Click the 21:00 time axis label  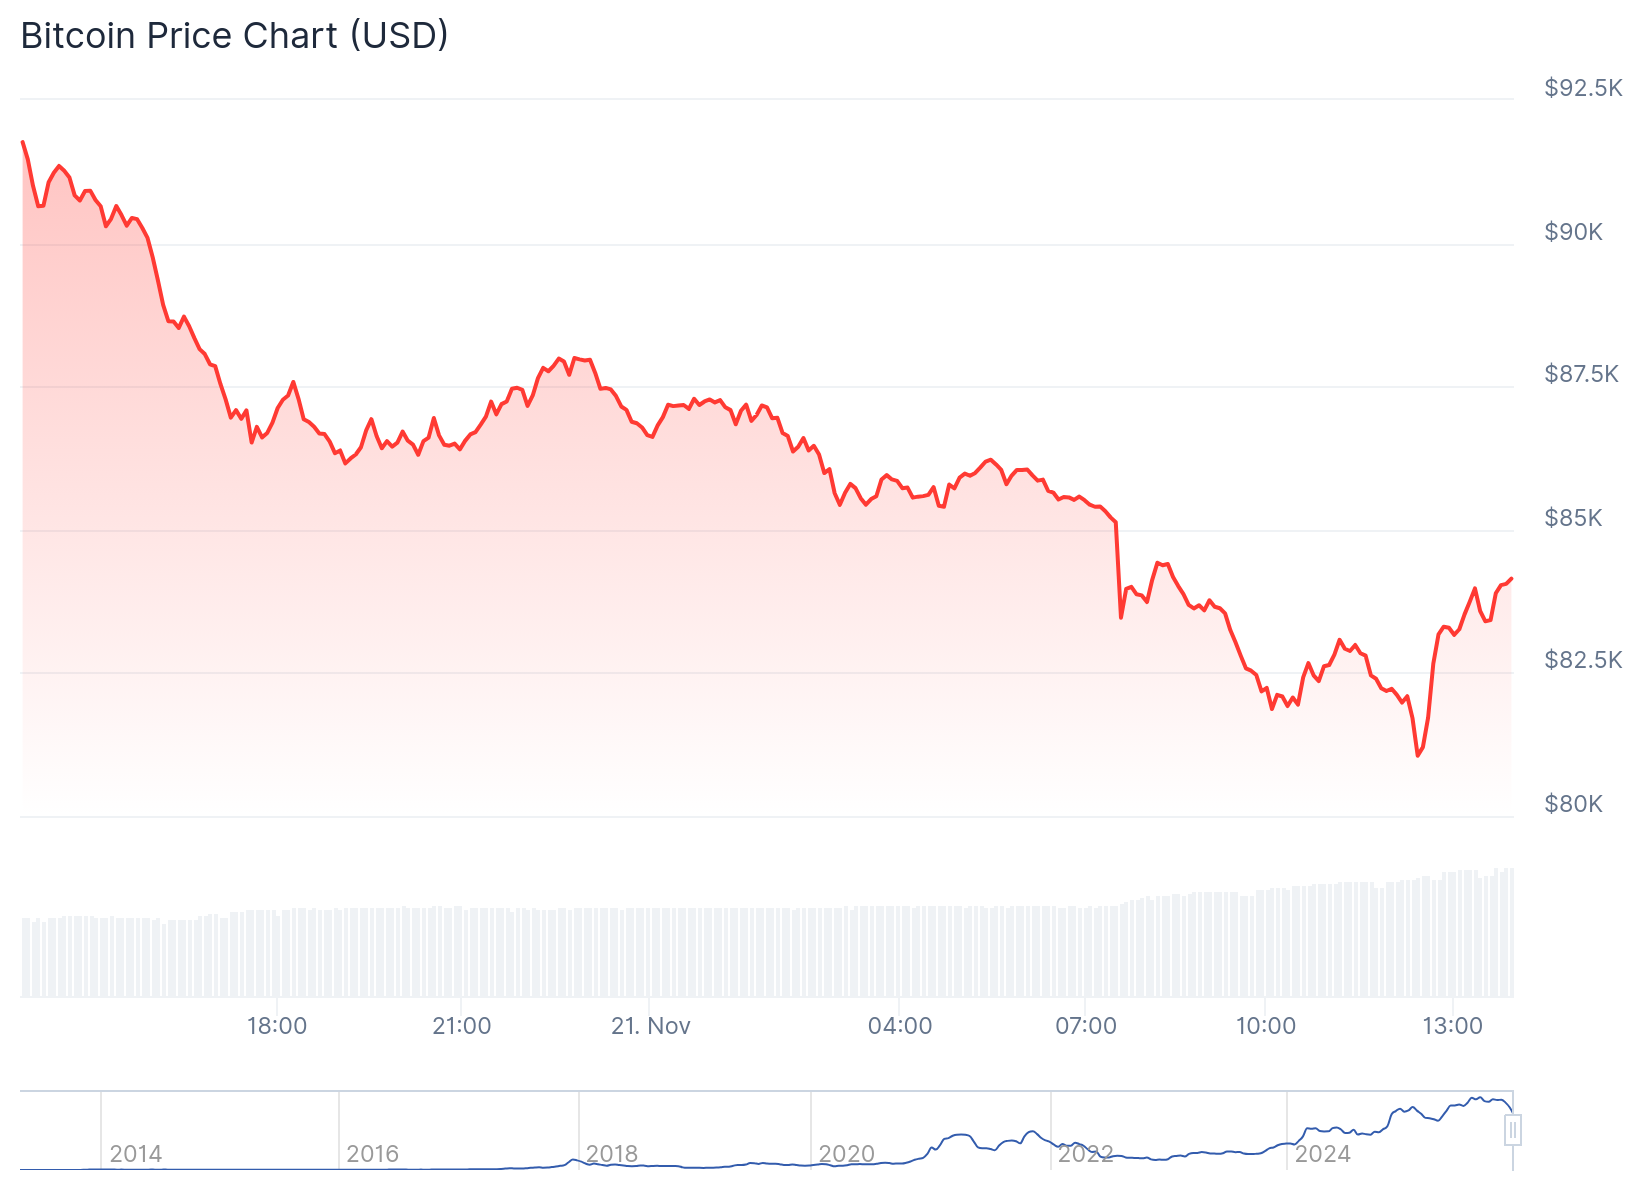click(462, 1026)
